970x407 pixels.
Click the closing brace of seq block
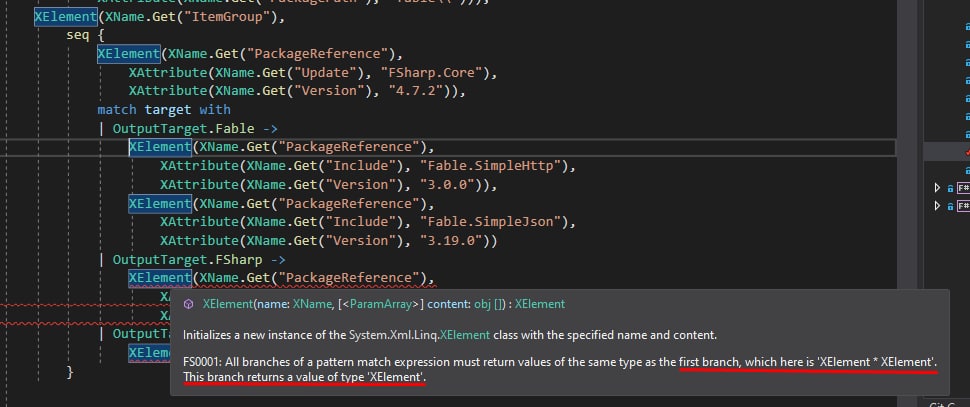click(x=70, y=372)
